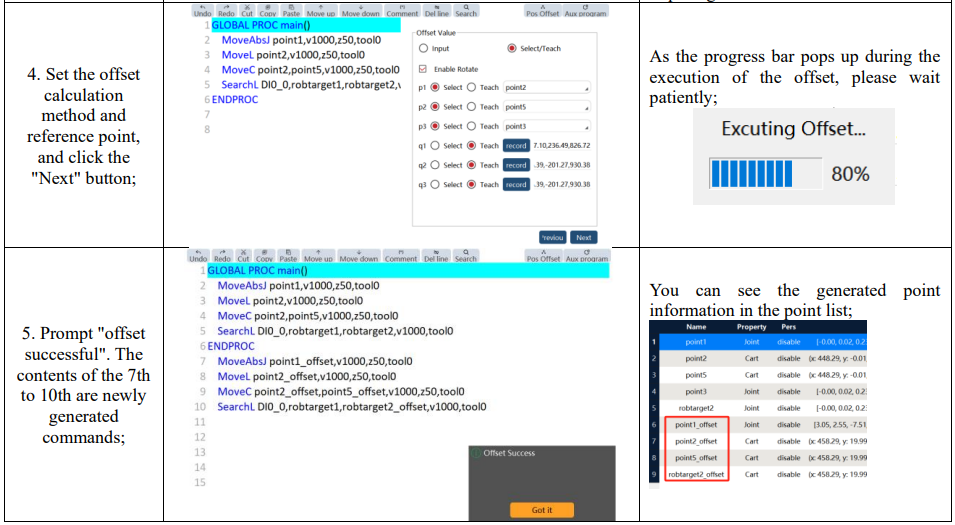955x525 pixels.
Task: Click the record button for q2
Action: [516, 165]
